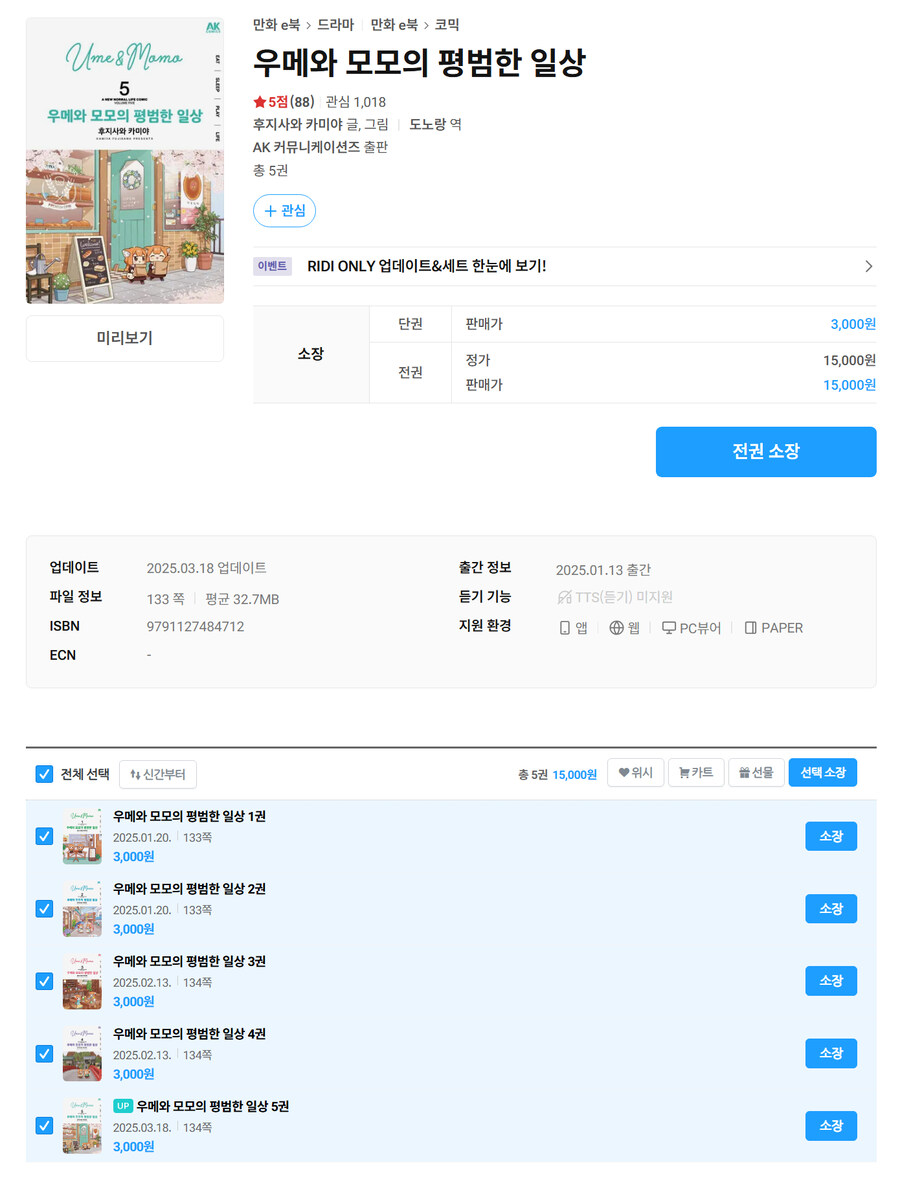Change sort order with 신간부터 button
This screenshot has width=900, height=1181.
click(x=158, y=774)
